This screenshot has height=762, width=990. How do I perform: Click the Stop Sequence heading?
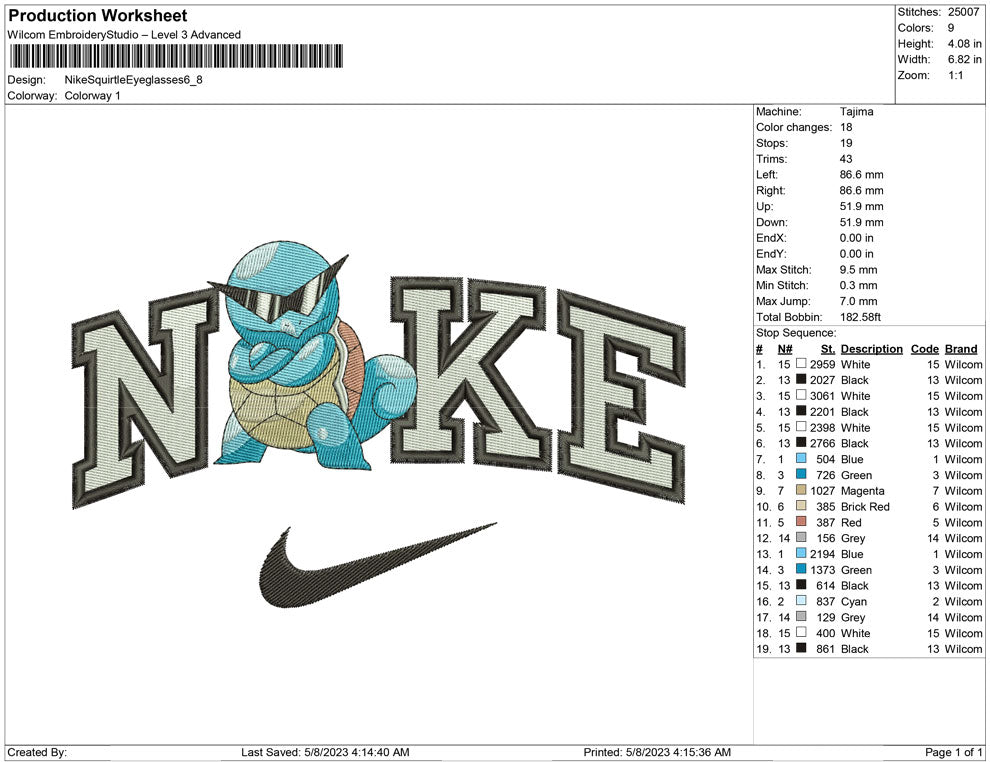point(796,333)
